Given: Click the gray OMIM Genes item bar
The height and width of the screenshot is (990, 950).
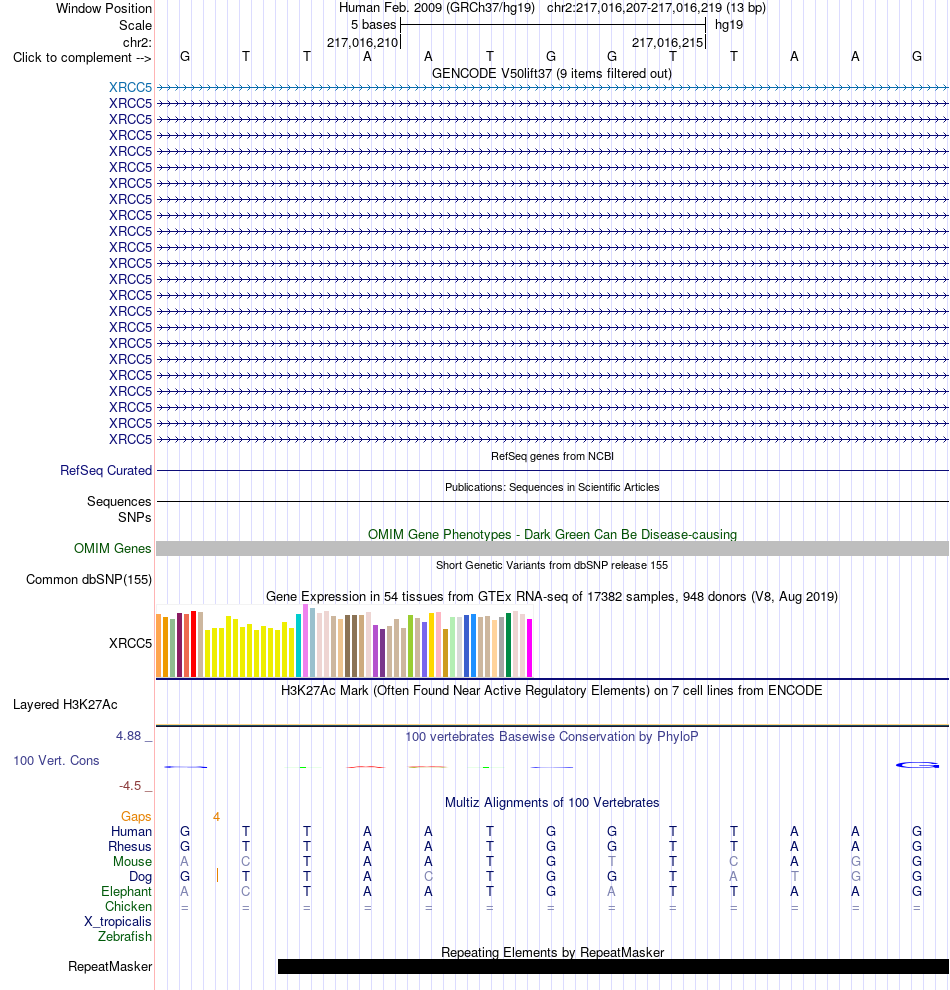Looking at the screenshot, I should coord(552,548).
